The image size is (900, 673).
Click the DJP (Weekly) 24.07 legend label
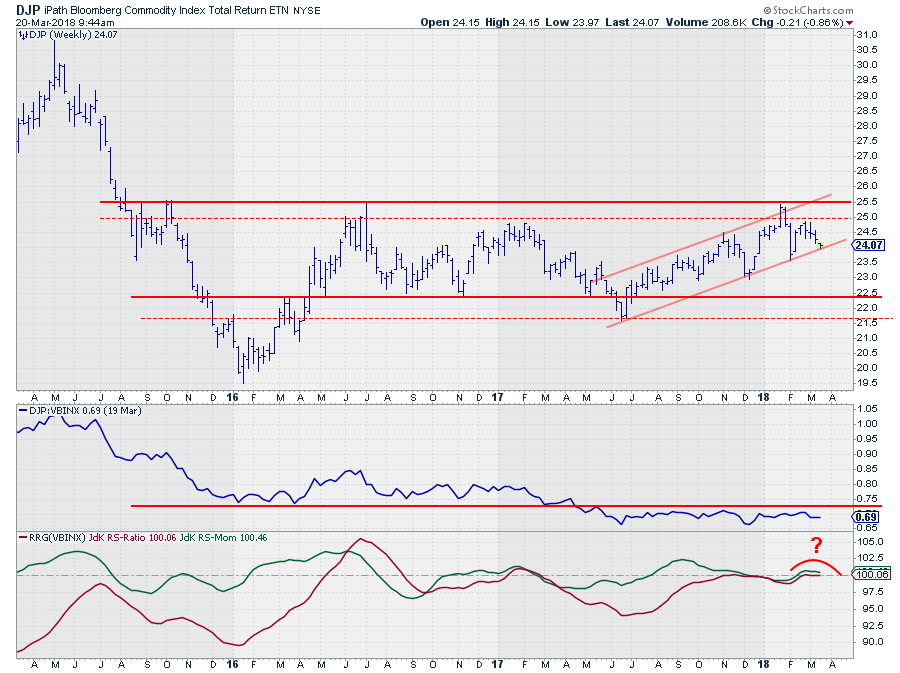click(x=73, y=35)
